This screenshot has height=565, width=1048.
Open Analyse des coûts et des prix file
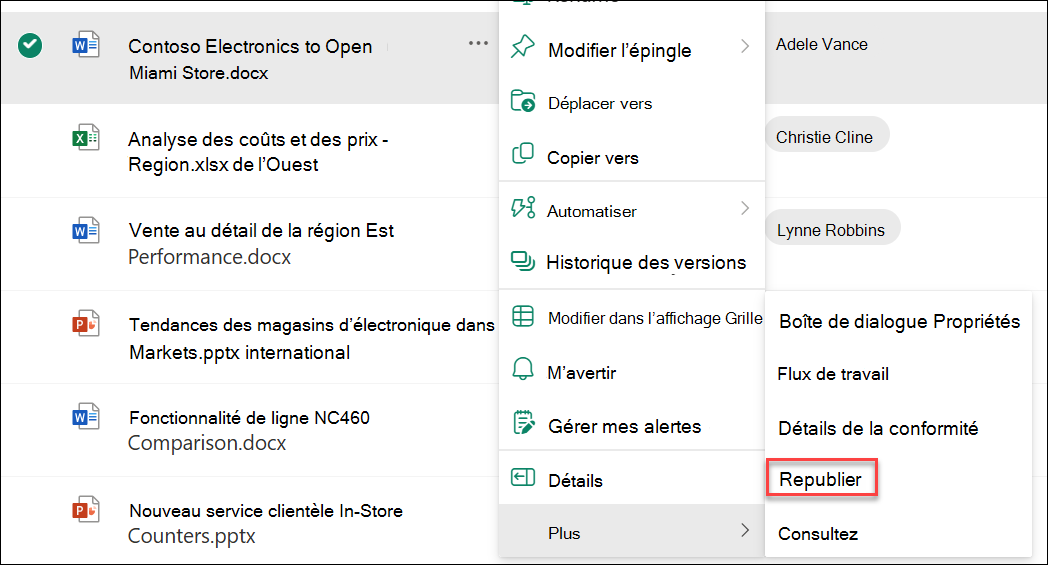coord(258,152)
